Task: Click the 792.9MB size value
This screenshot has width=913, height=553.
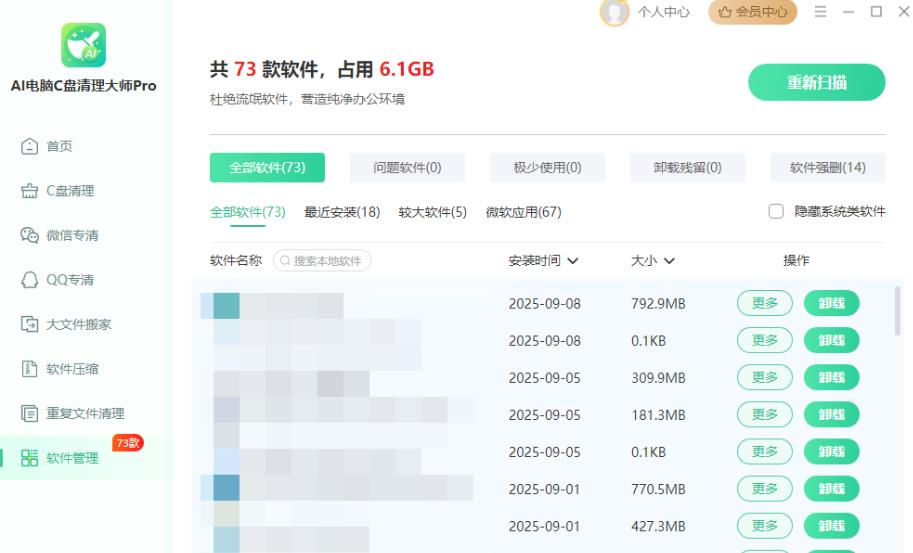Action: click(x=659, y=304)
